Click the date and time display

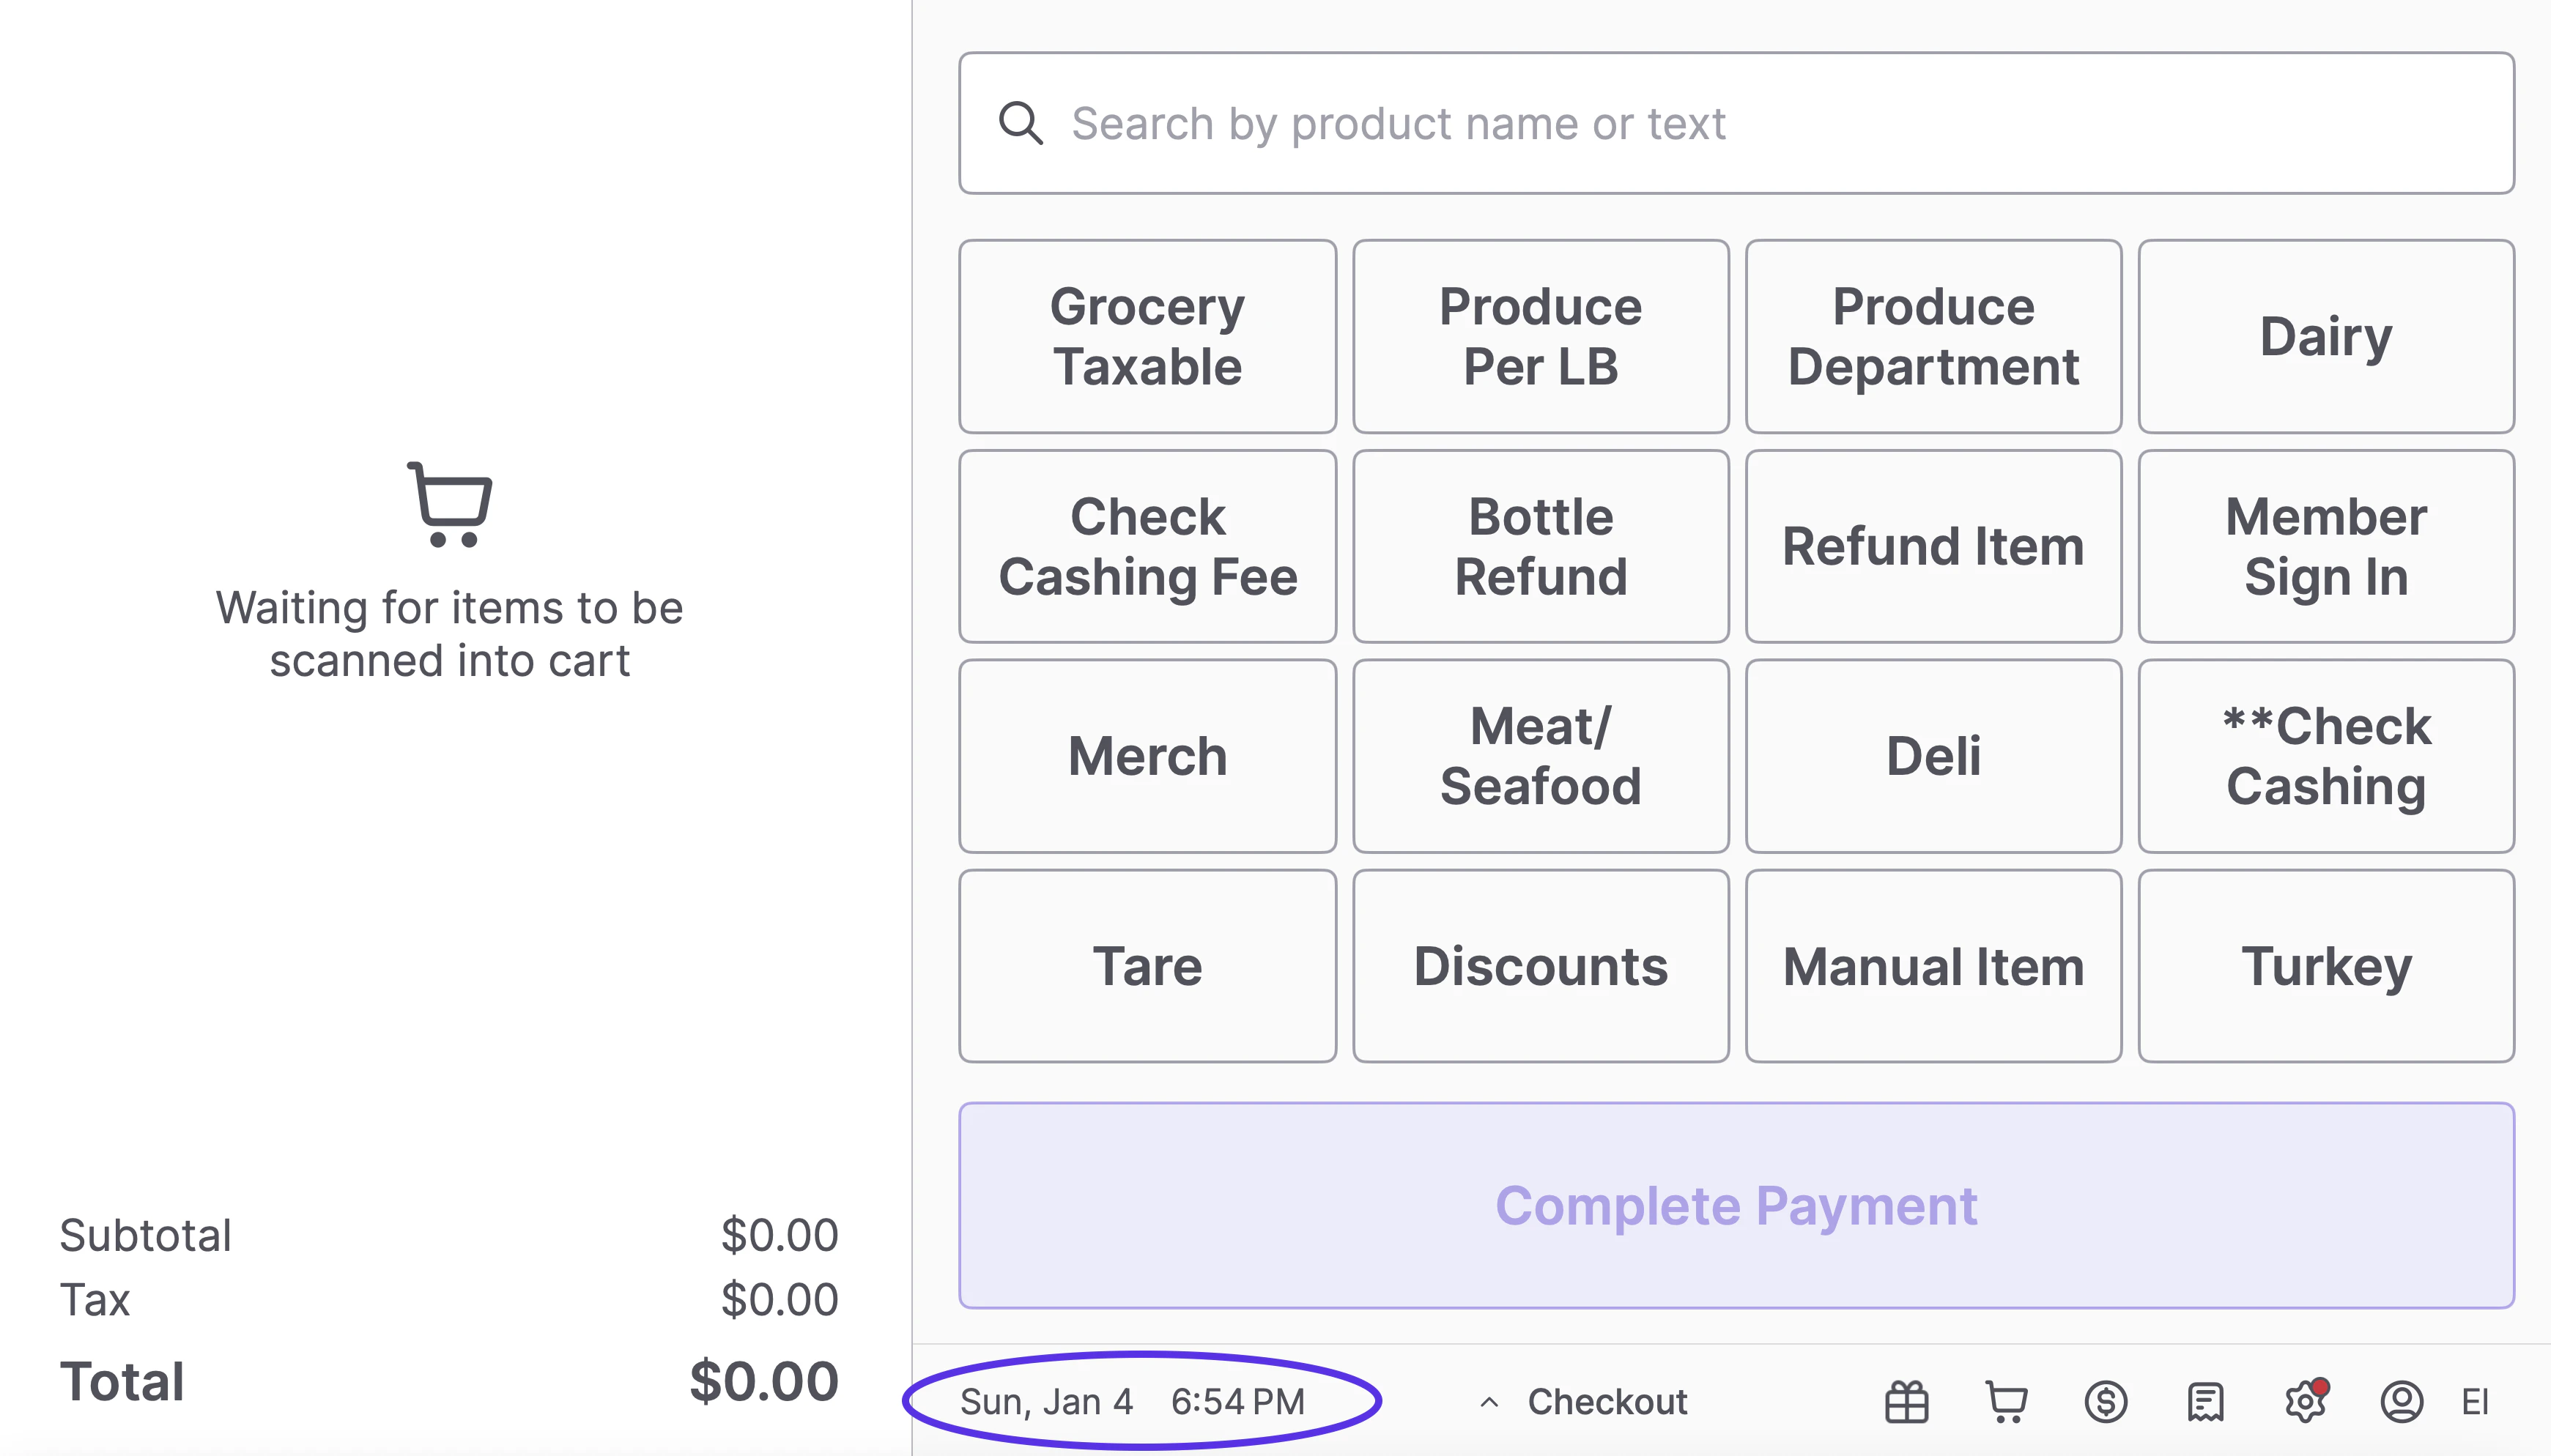click(1132, 1402)
